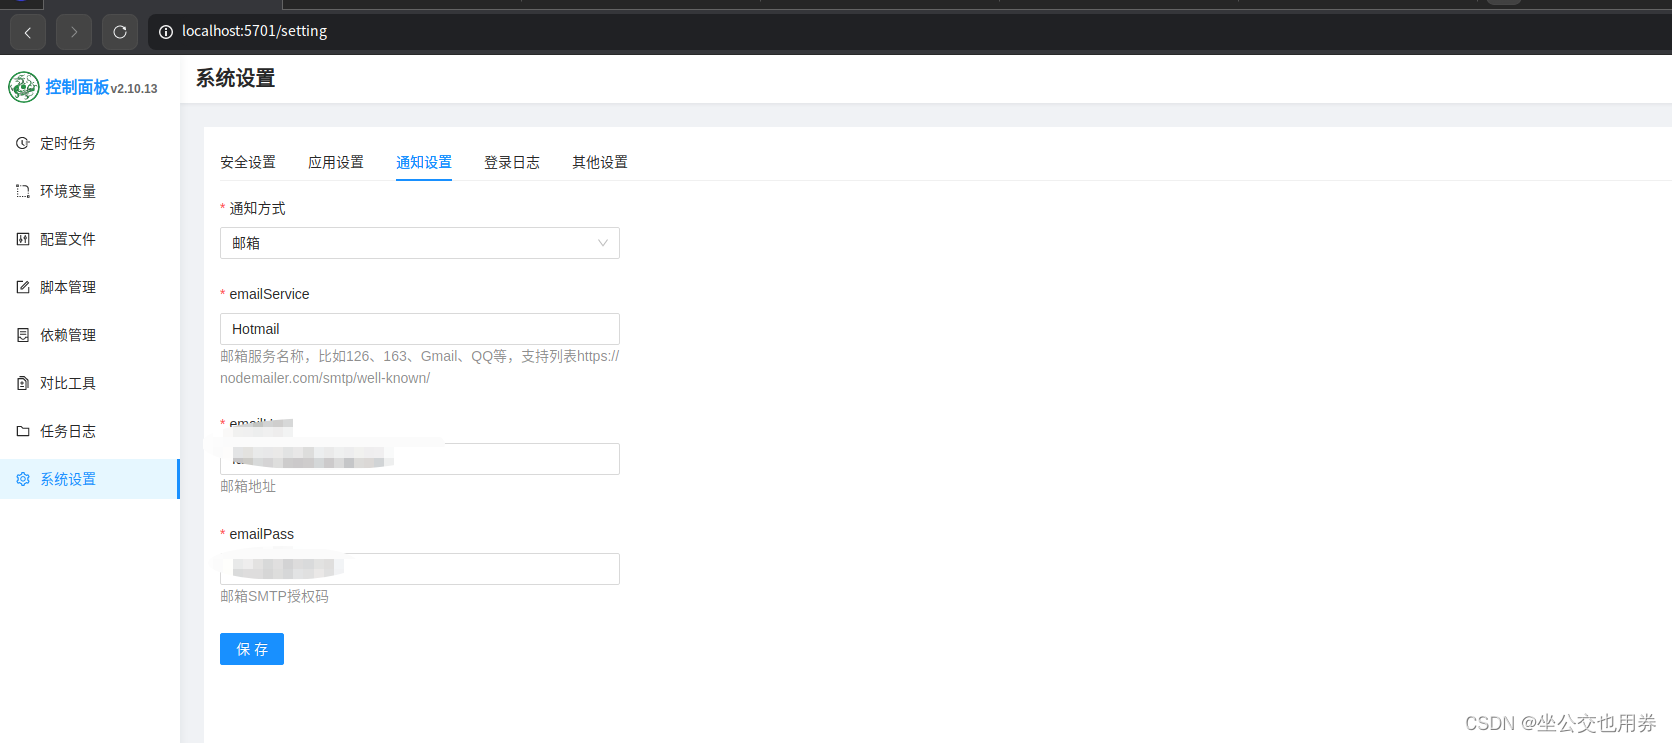This screenshot has height=743, width=1672.
Task: Switch to the 其他设置 tab
Action: [600, 162]
